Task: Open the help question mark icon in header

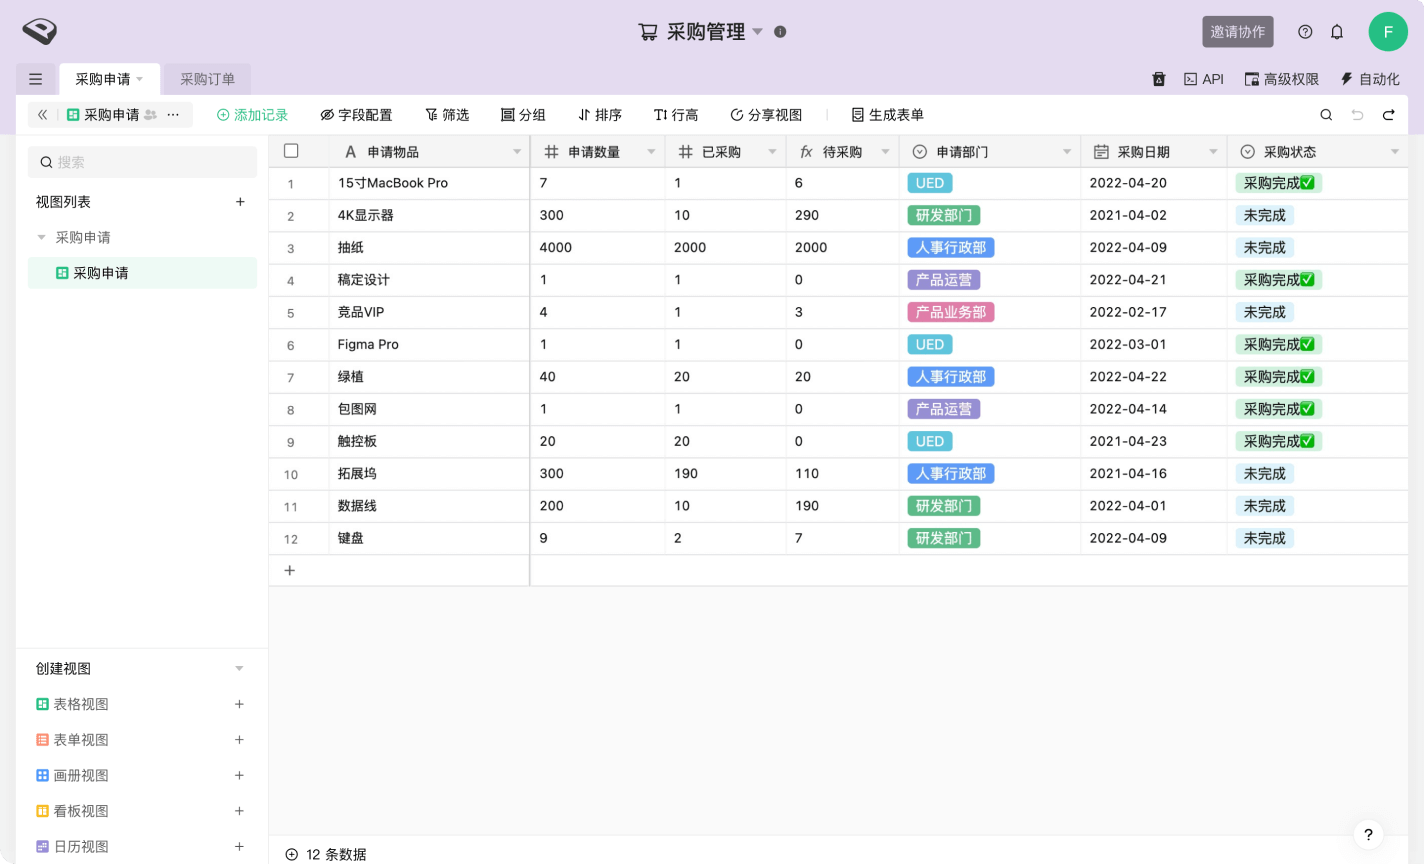Action: 1305,32
